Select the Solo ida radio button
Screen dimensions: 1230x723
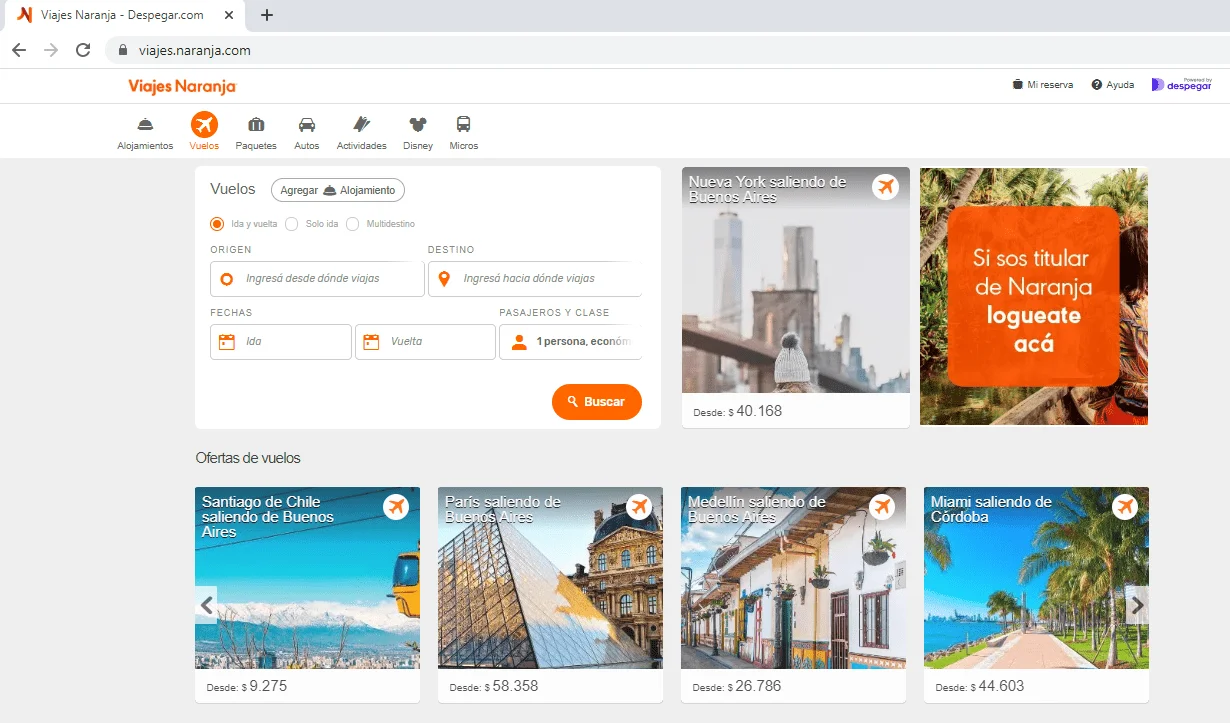click(x=292, y=224)
